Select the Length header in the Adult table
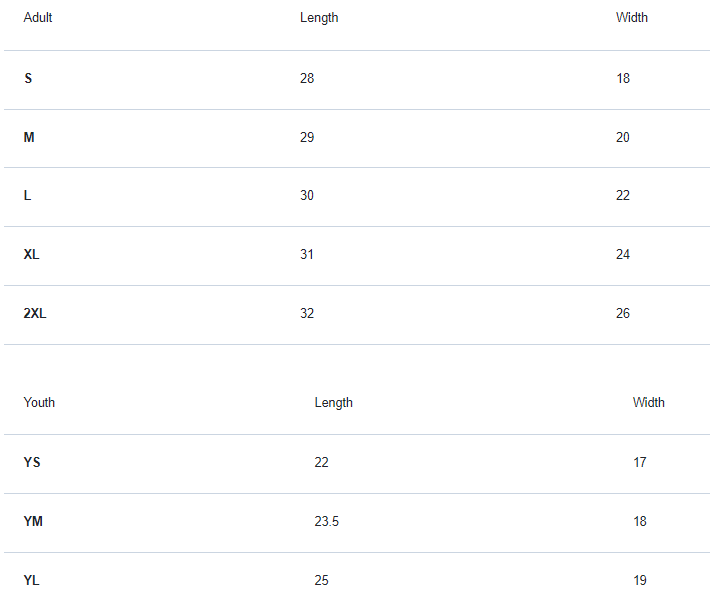The image size is (710, 609). 319,18
